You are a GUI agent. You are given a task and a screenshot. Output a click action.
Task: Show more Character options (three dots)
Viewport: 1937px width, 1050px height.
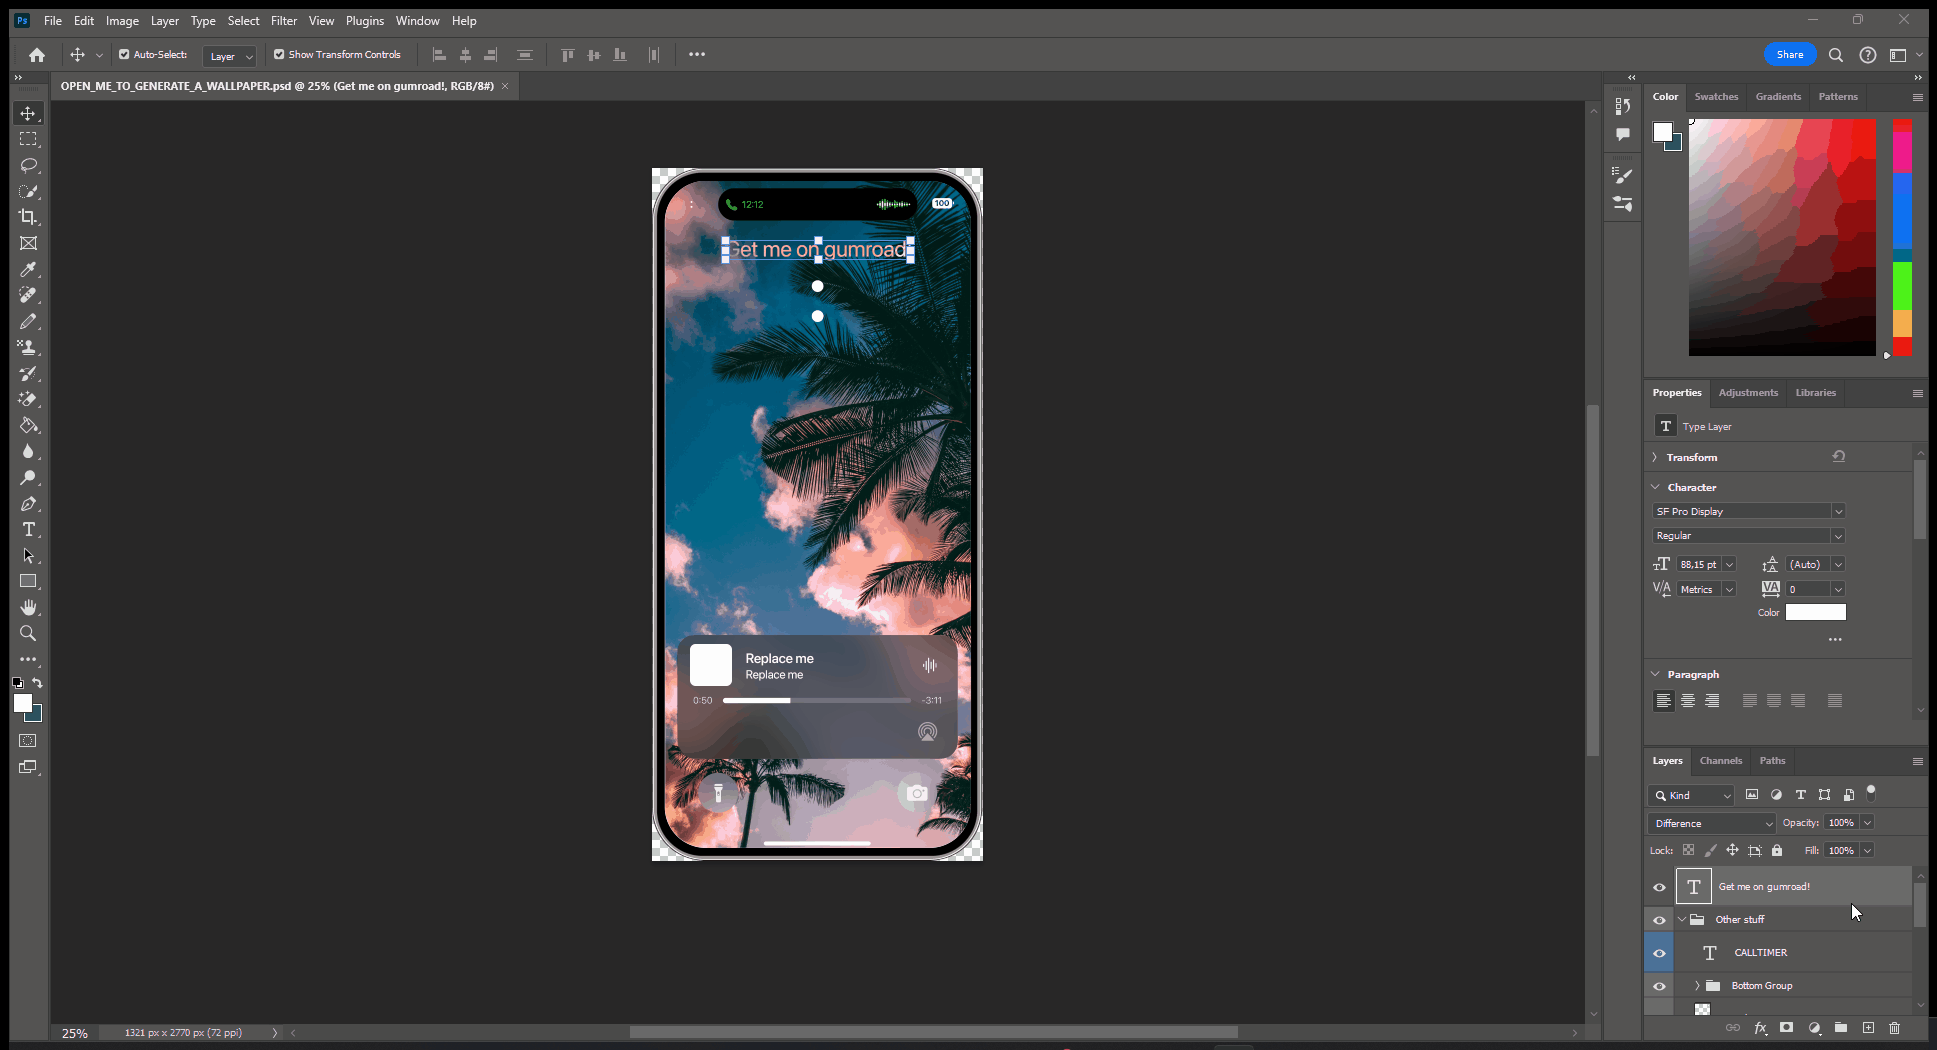click(x=1835, y=639)
